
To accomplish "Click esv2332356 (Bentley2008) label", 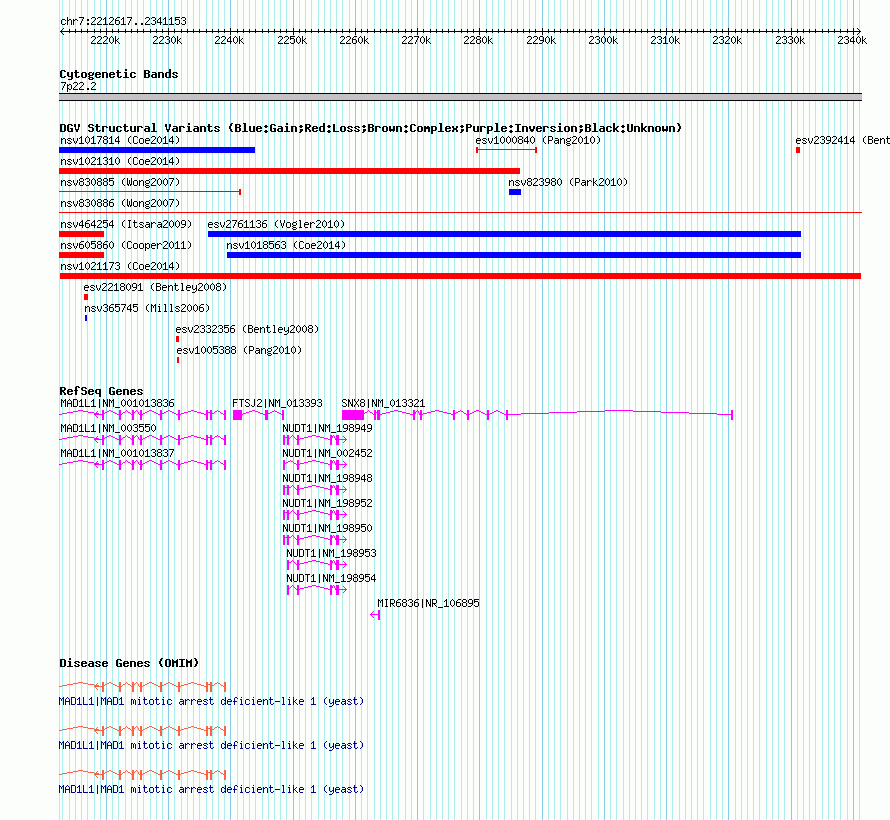I will (247, 329).
